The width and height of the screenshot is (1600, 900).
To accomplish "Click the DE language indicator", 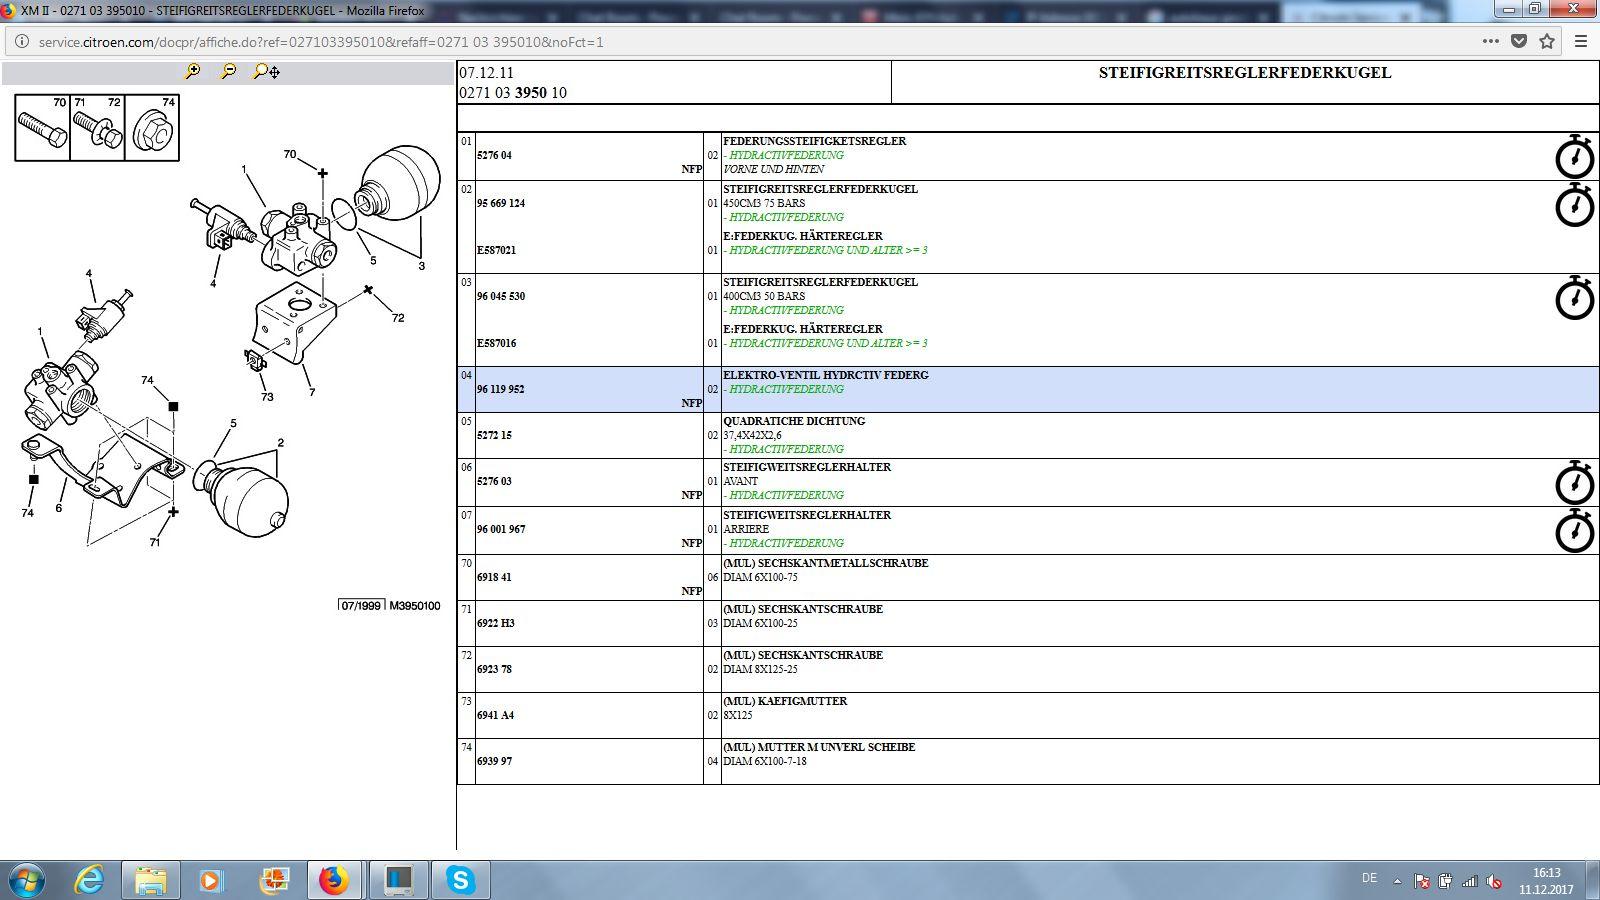I will [1369, 878].
